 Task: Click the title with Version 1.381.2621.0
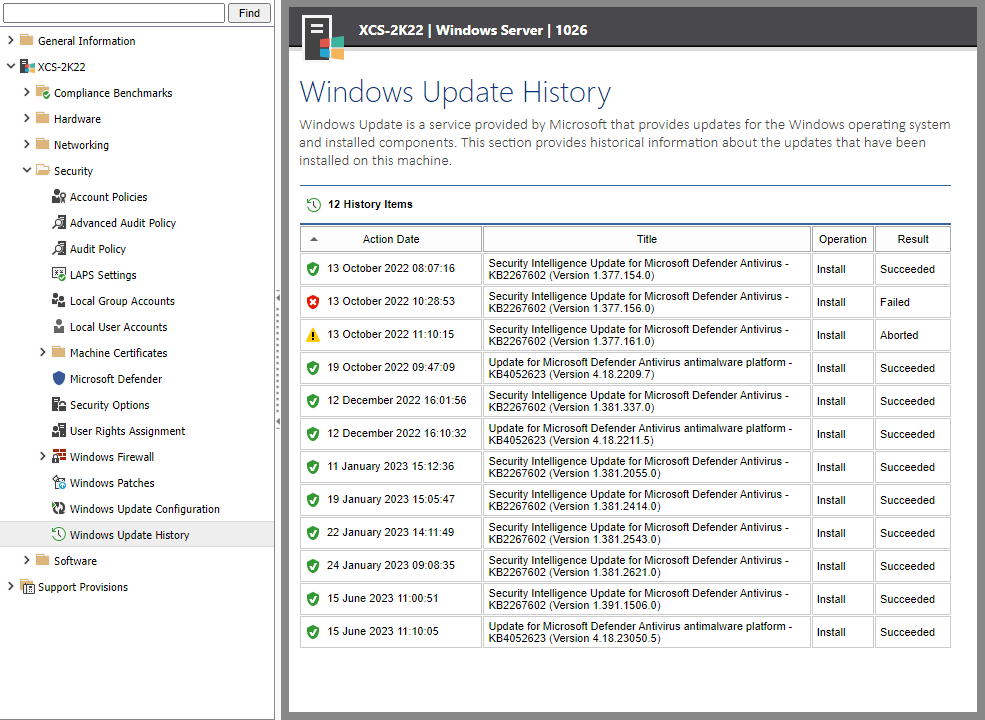coord(638,566)
